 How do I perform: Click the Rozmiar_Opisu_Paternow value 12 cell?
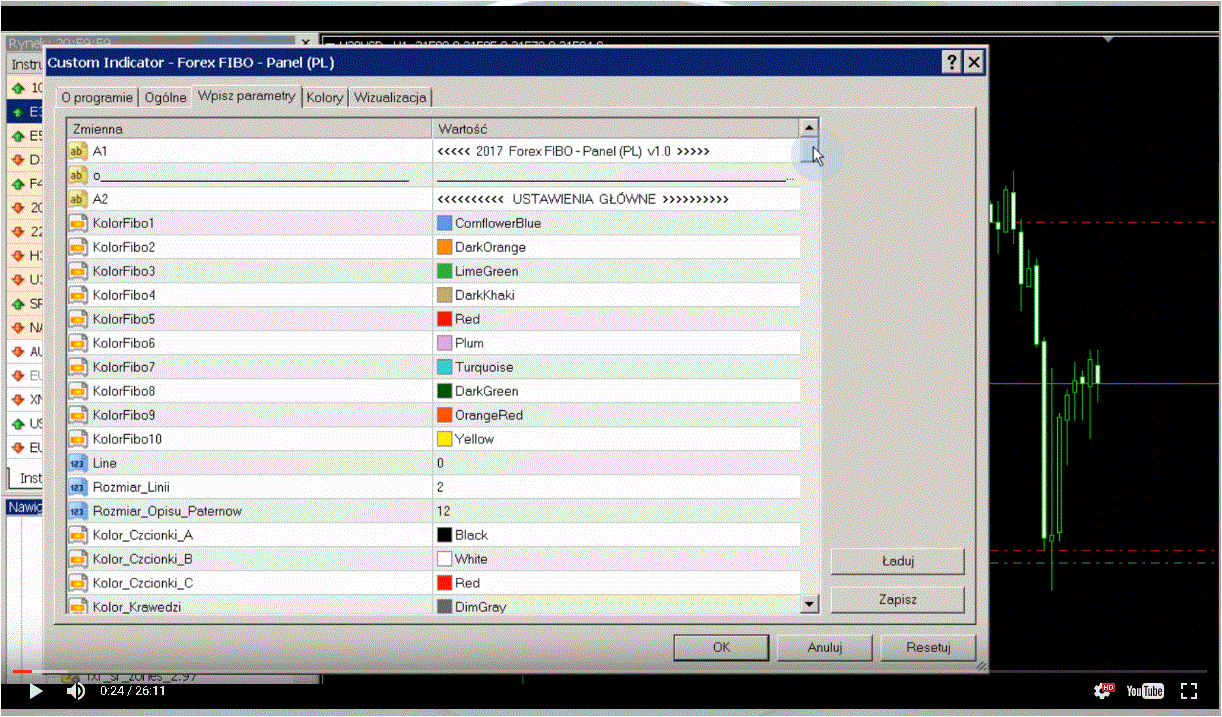[x=616, y=511]
